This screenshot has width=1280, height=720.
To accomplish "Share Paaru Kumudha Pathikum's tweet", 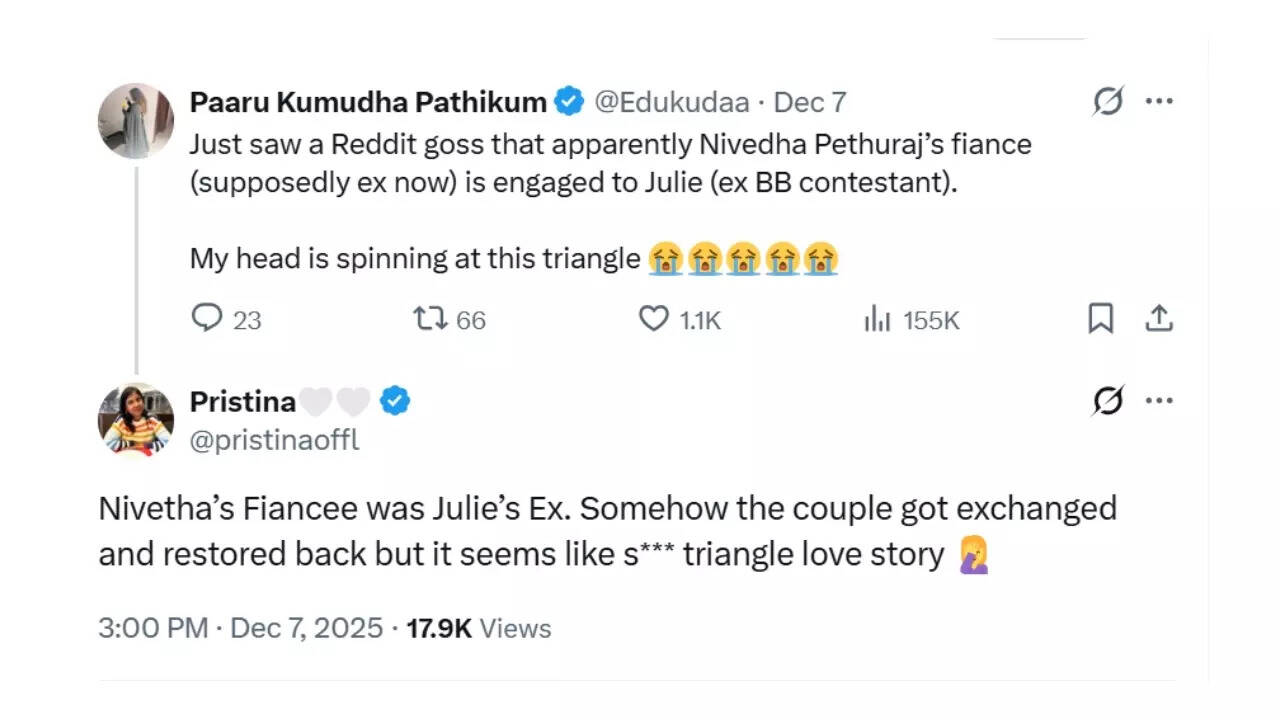I will click(1158, 319).
